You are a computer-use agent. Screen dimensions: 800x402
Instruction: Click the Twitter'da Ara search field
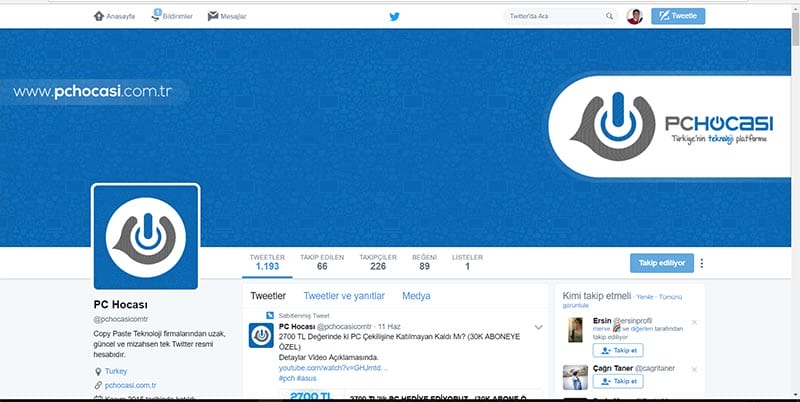(555, 16)
